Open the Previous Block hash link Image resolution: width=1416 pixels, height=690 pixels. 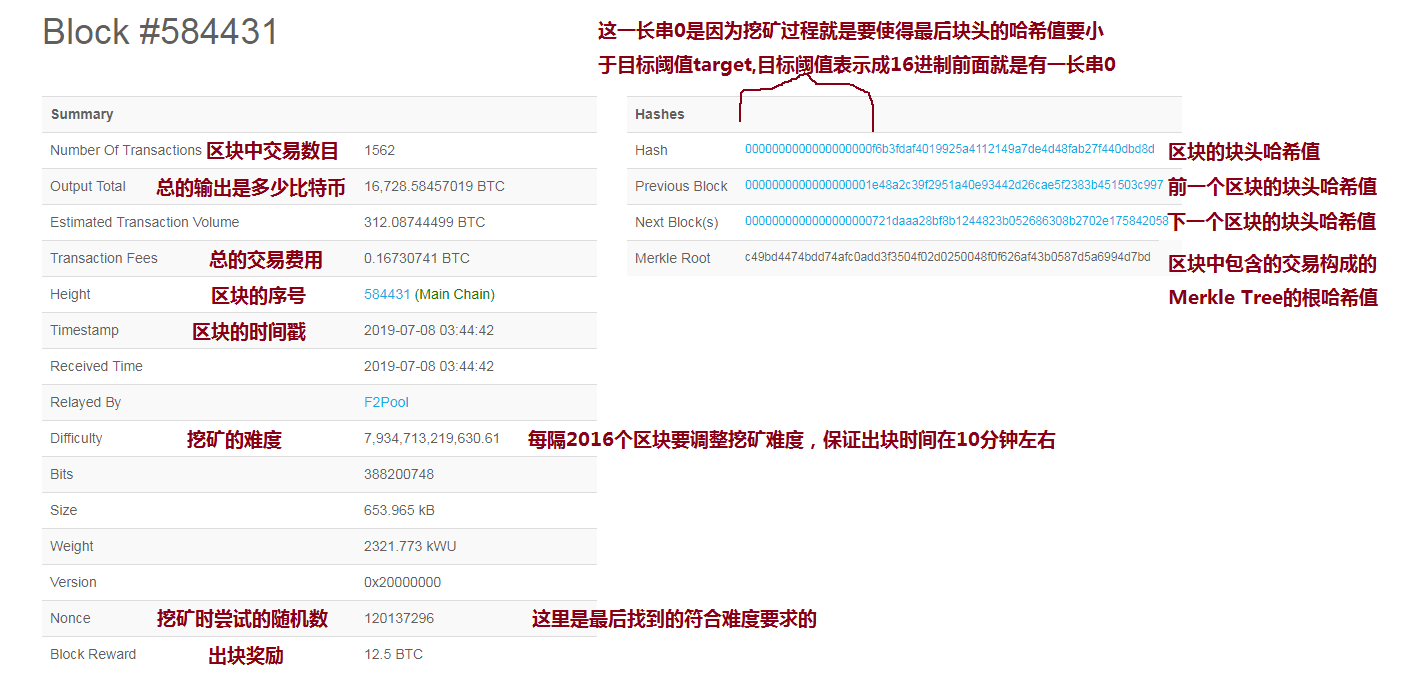tap(954, 186)
